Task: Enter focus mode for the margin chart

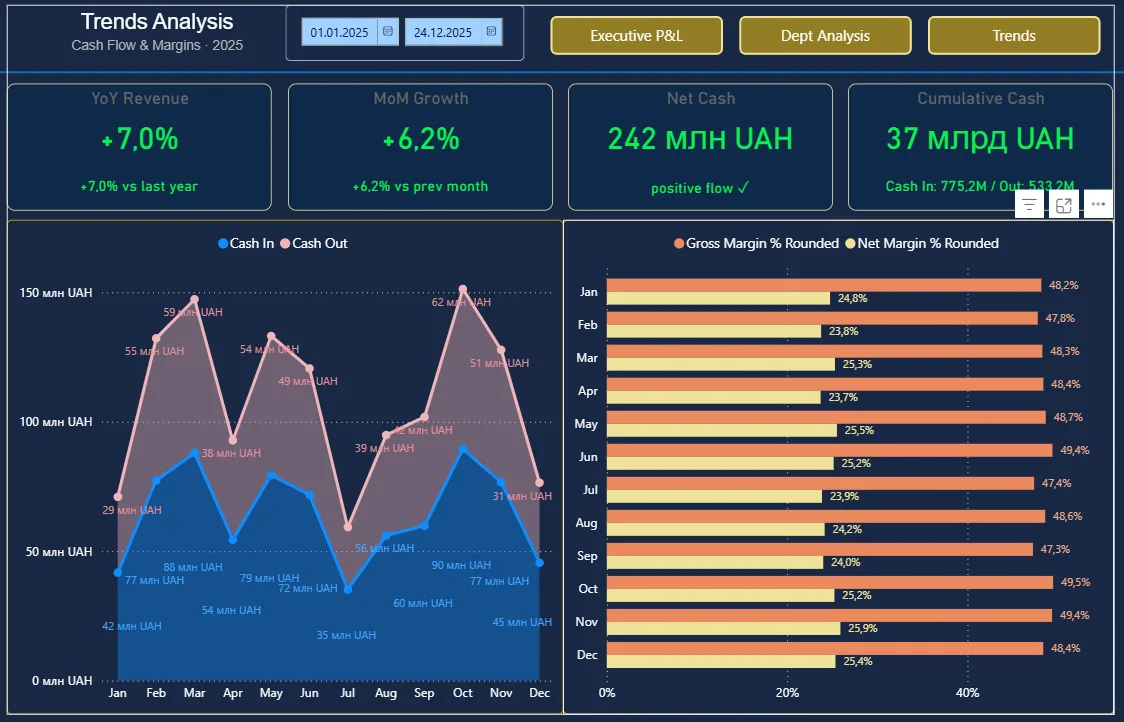Action: (x=1064, y=205)
